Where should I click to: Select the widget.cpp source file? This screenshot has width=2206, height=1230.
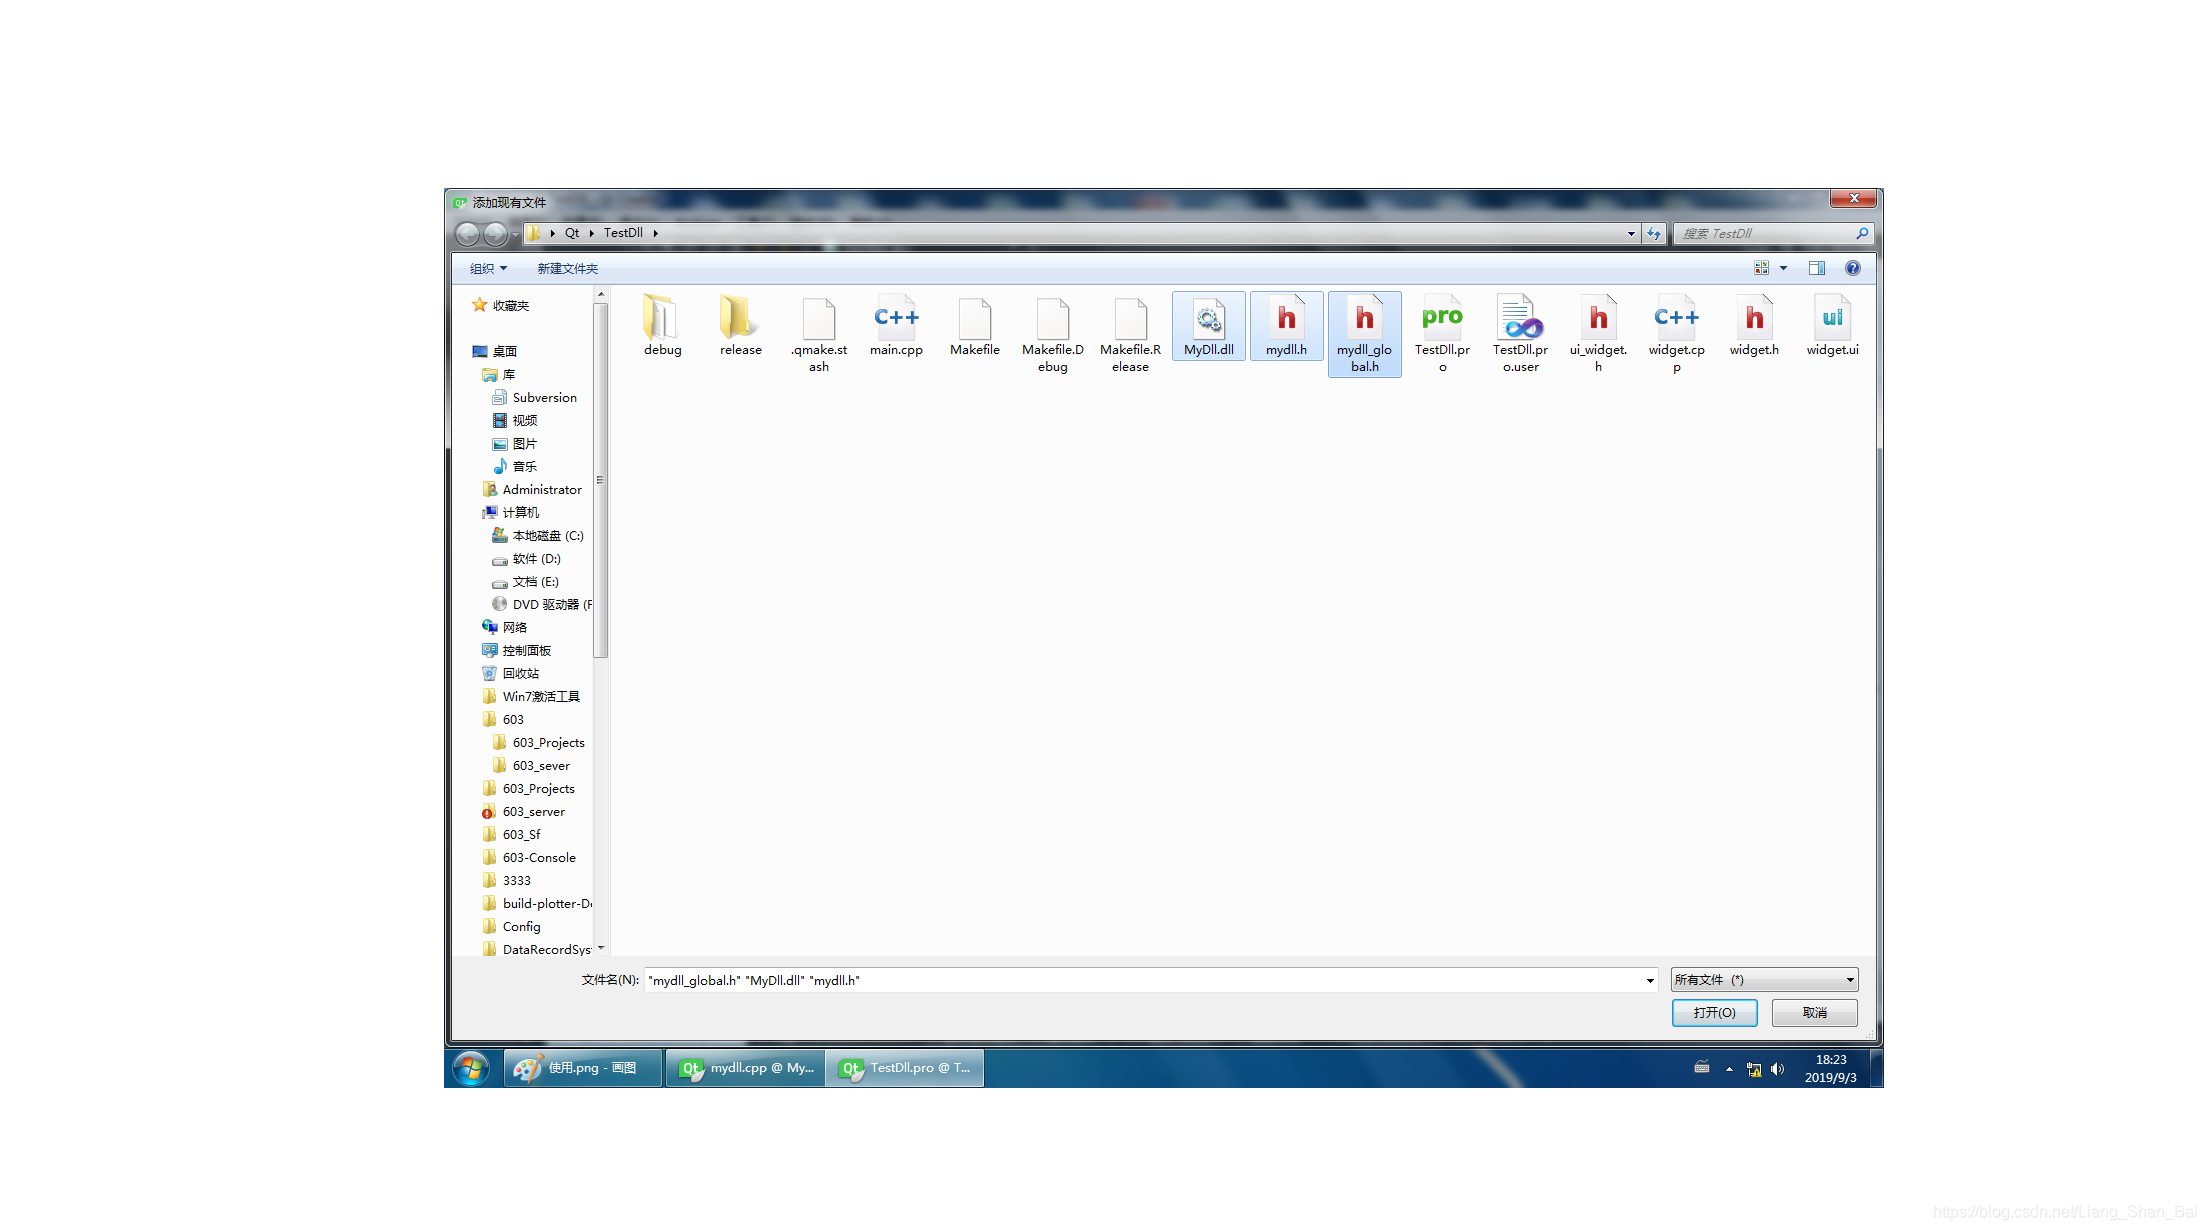(x=1676, y=334)
